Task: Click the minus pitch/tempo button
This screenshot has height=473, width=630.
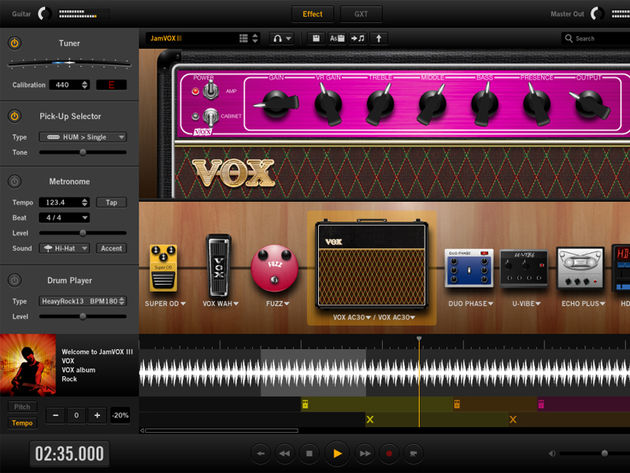Action: tap(56, 415)
